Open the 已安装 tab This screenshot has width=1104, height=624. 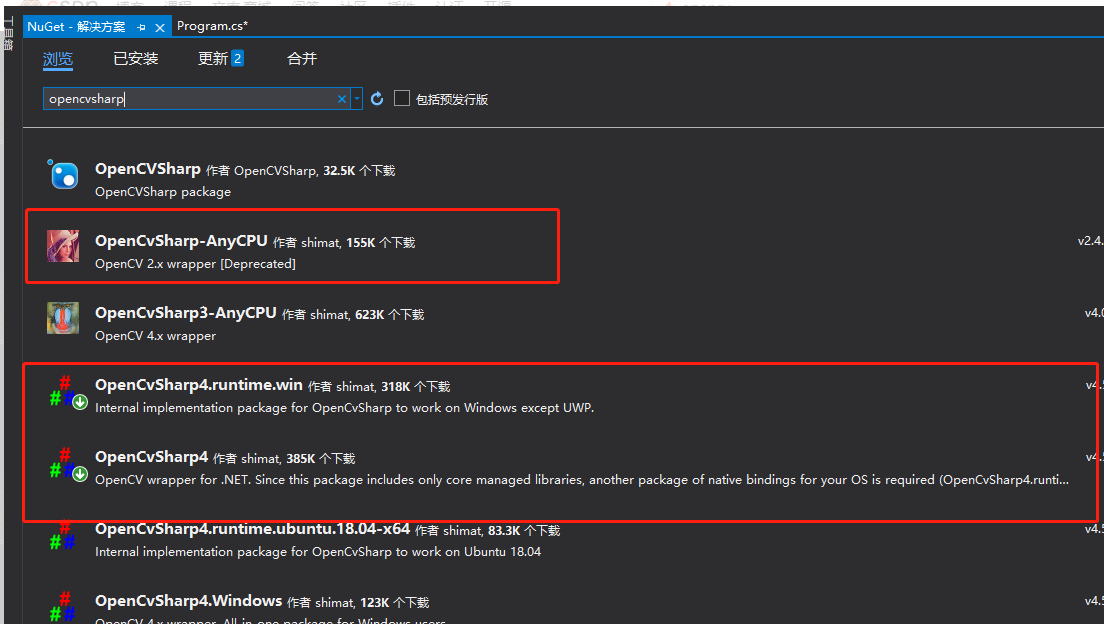click(x=136, y=58)
